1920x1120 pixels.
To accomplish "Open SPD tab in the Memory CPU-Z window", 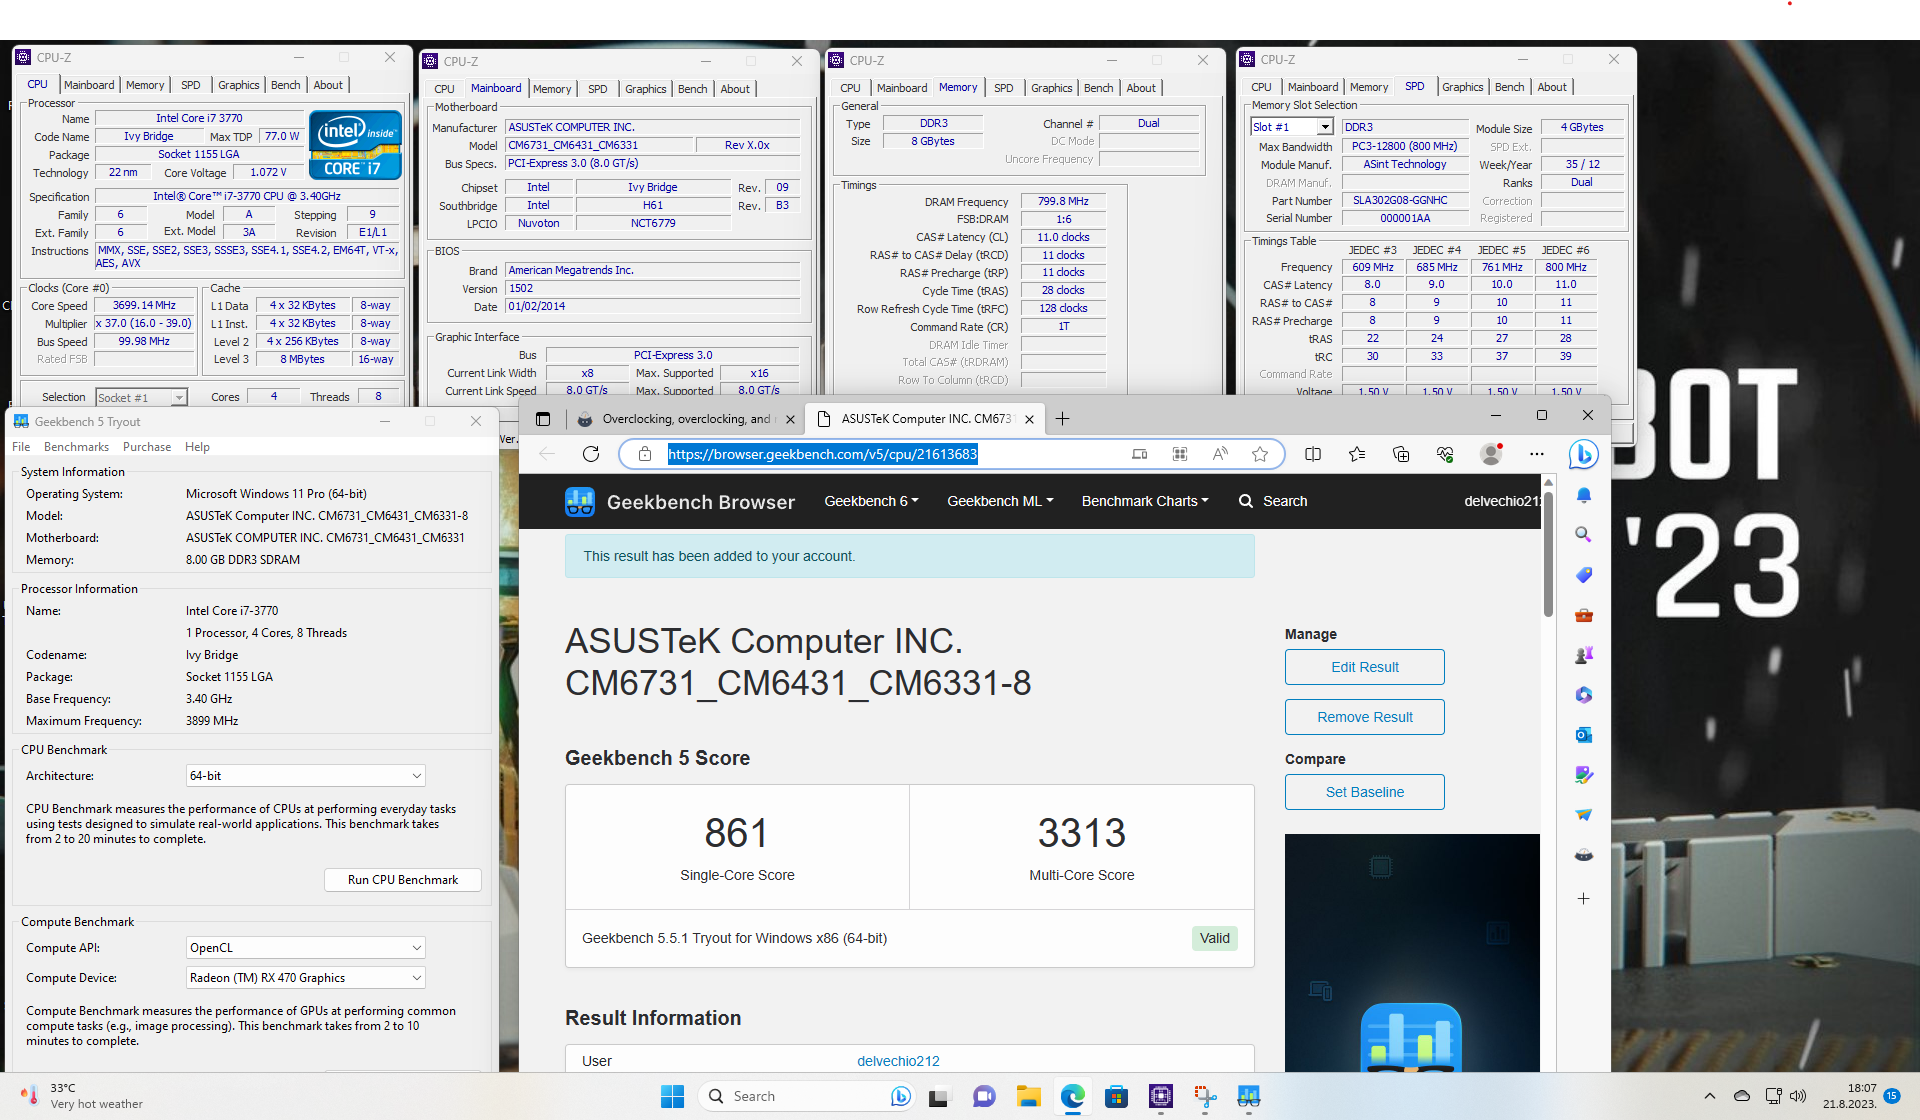I will point(1004,88).
